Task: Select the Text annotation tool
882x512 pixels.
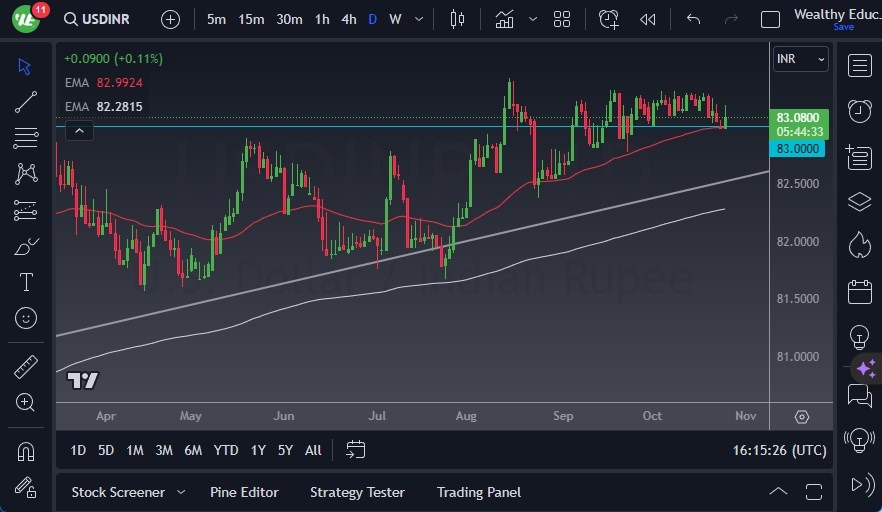Action: click(26, 282)
